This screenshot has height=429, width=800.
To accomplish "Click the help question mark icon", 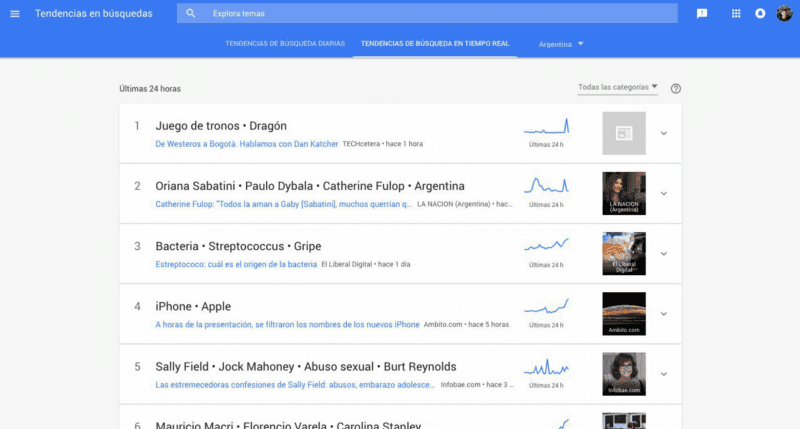I will point(676,88).
